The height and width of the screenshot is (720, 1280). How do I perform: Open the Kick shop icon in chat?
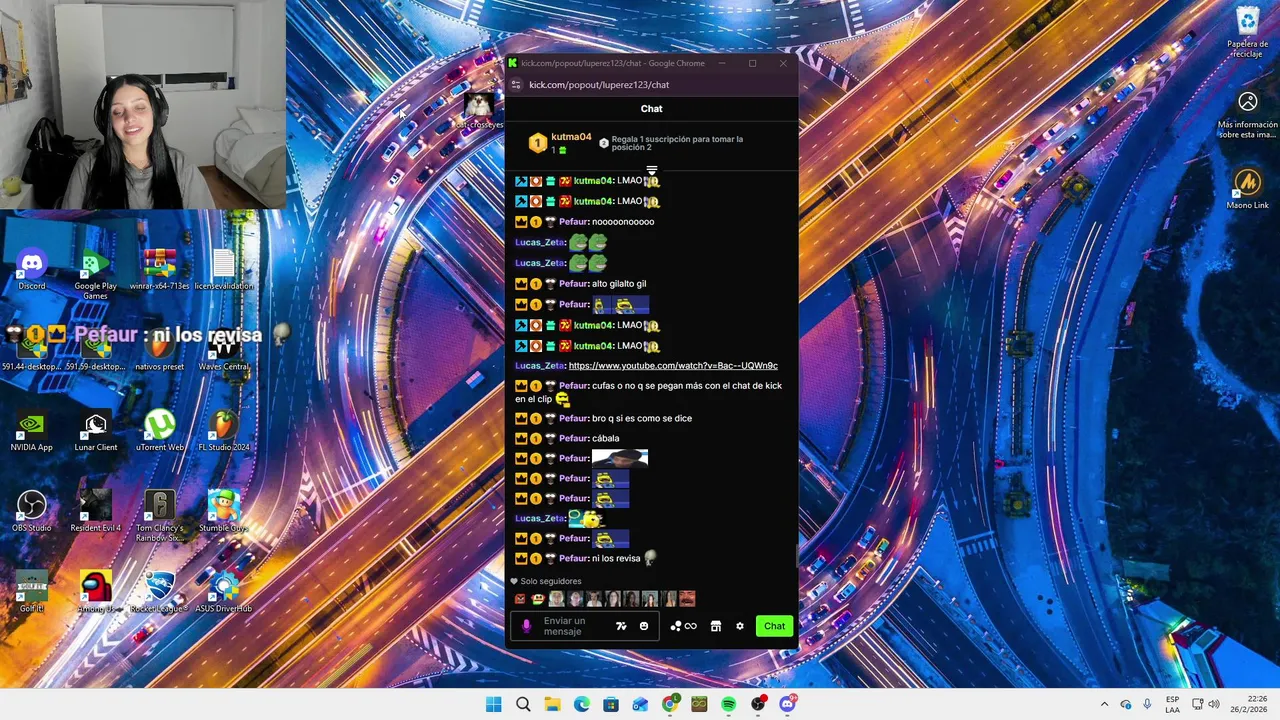[716, 626]
